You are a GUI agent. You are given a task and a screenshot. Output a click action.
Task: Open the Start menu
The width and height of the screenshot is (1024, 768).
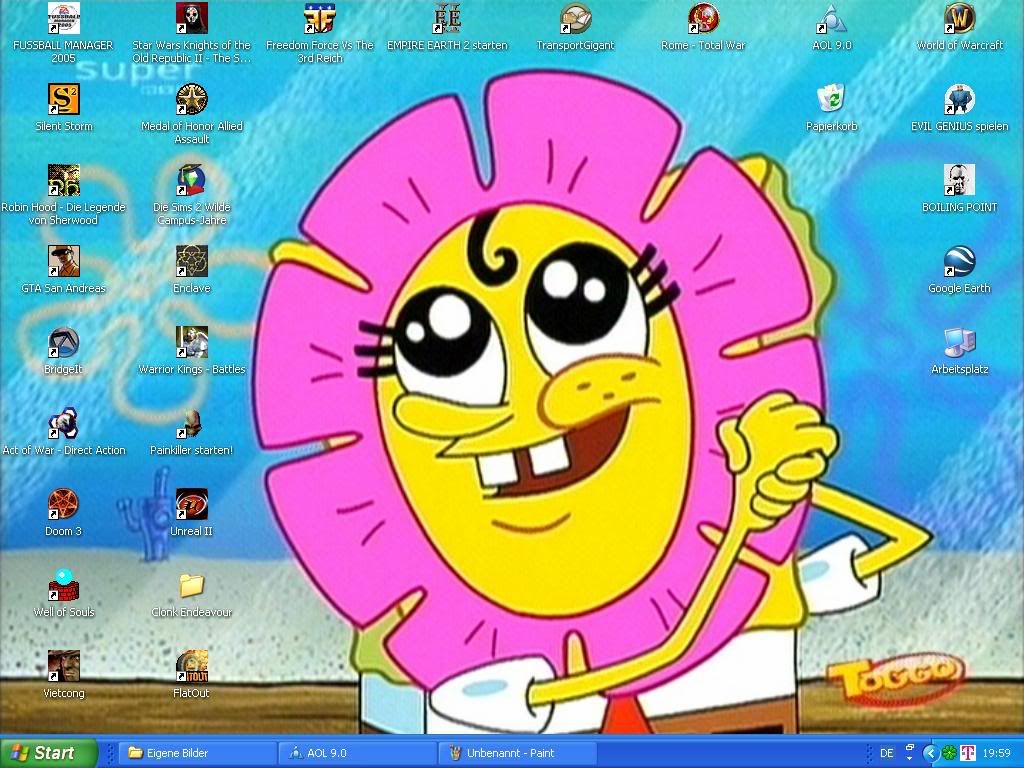[x=48, y=753]
